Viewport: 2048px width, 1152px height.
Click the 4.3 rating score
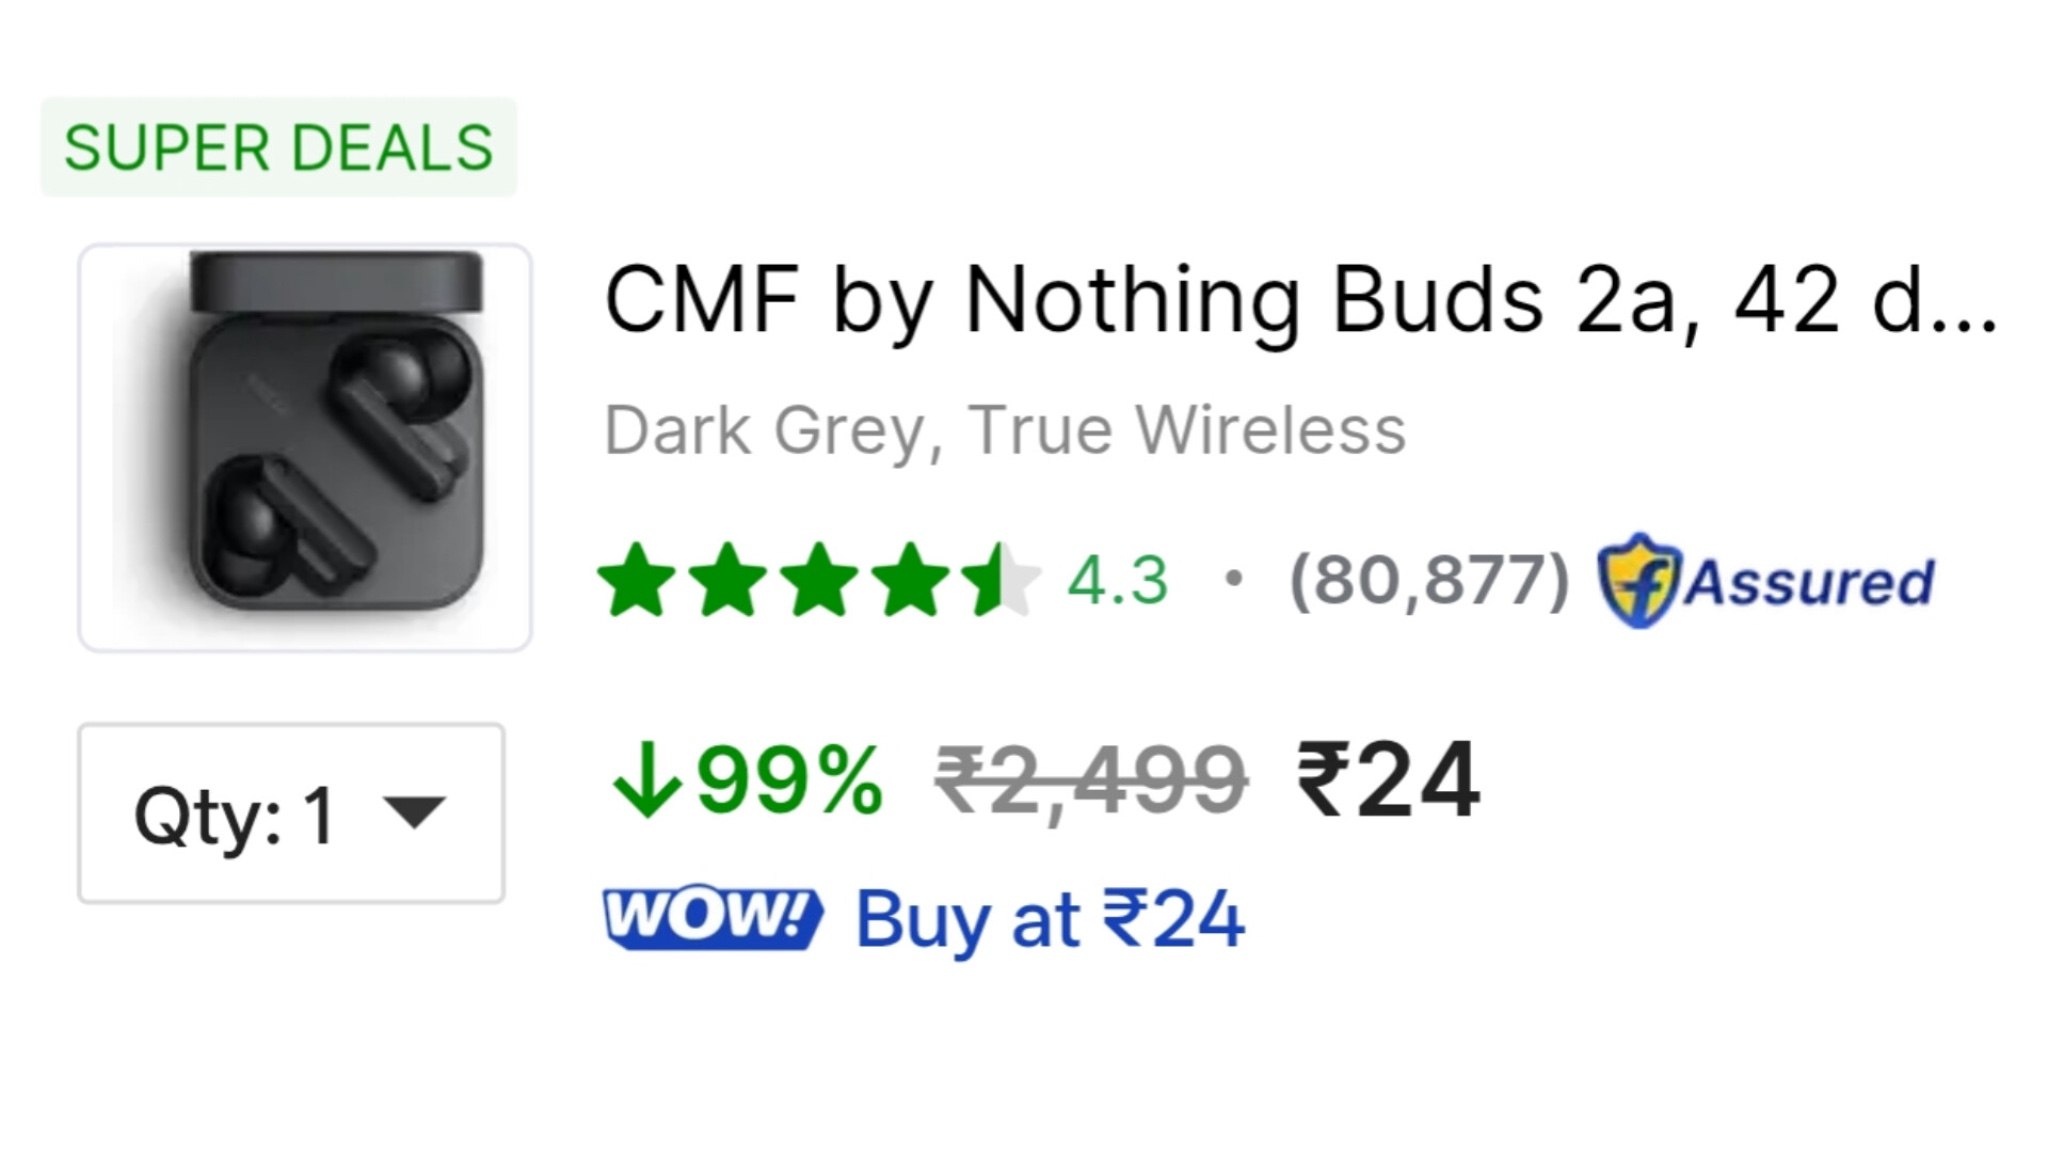(x=1118, y=580)
